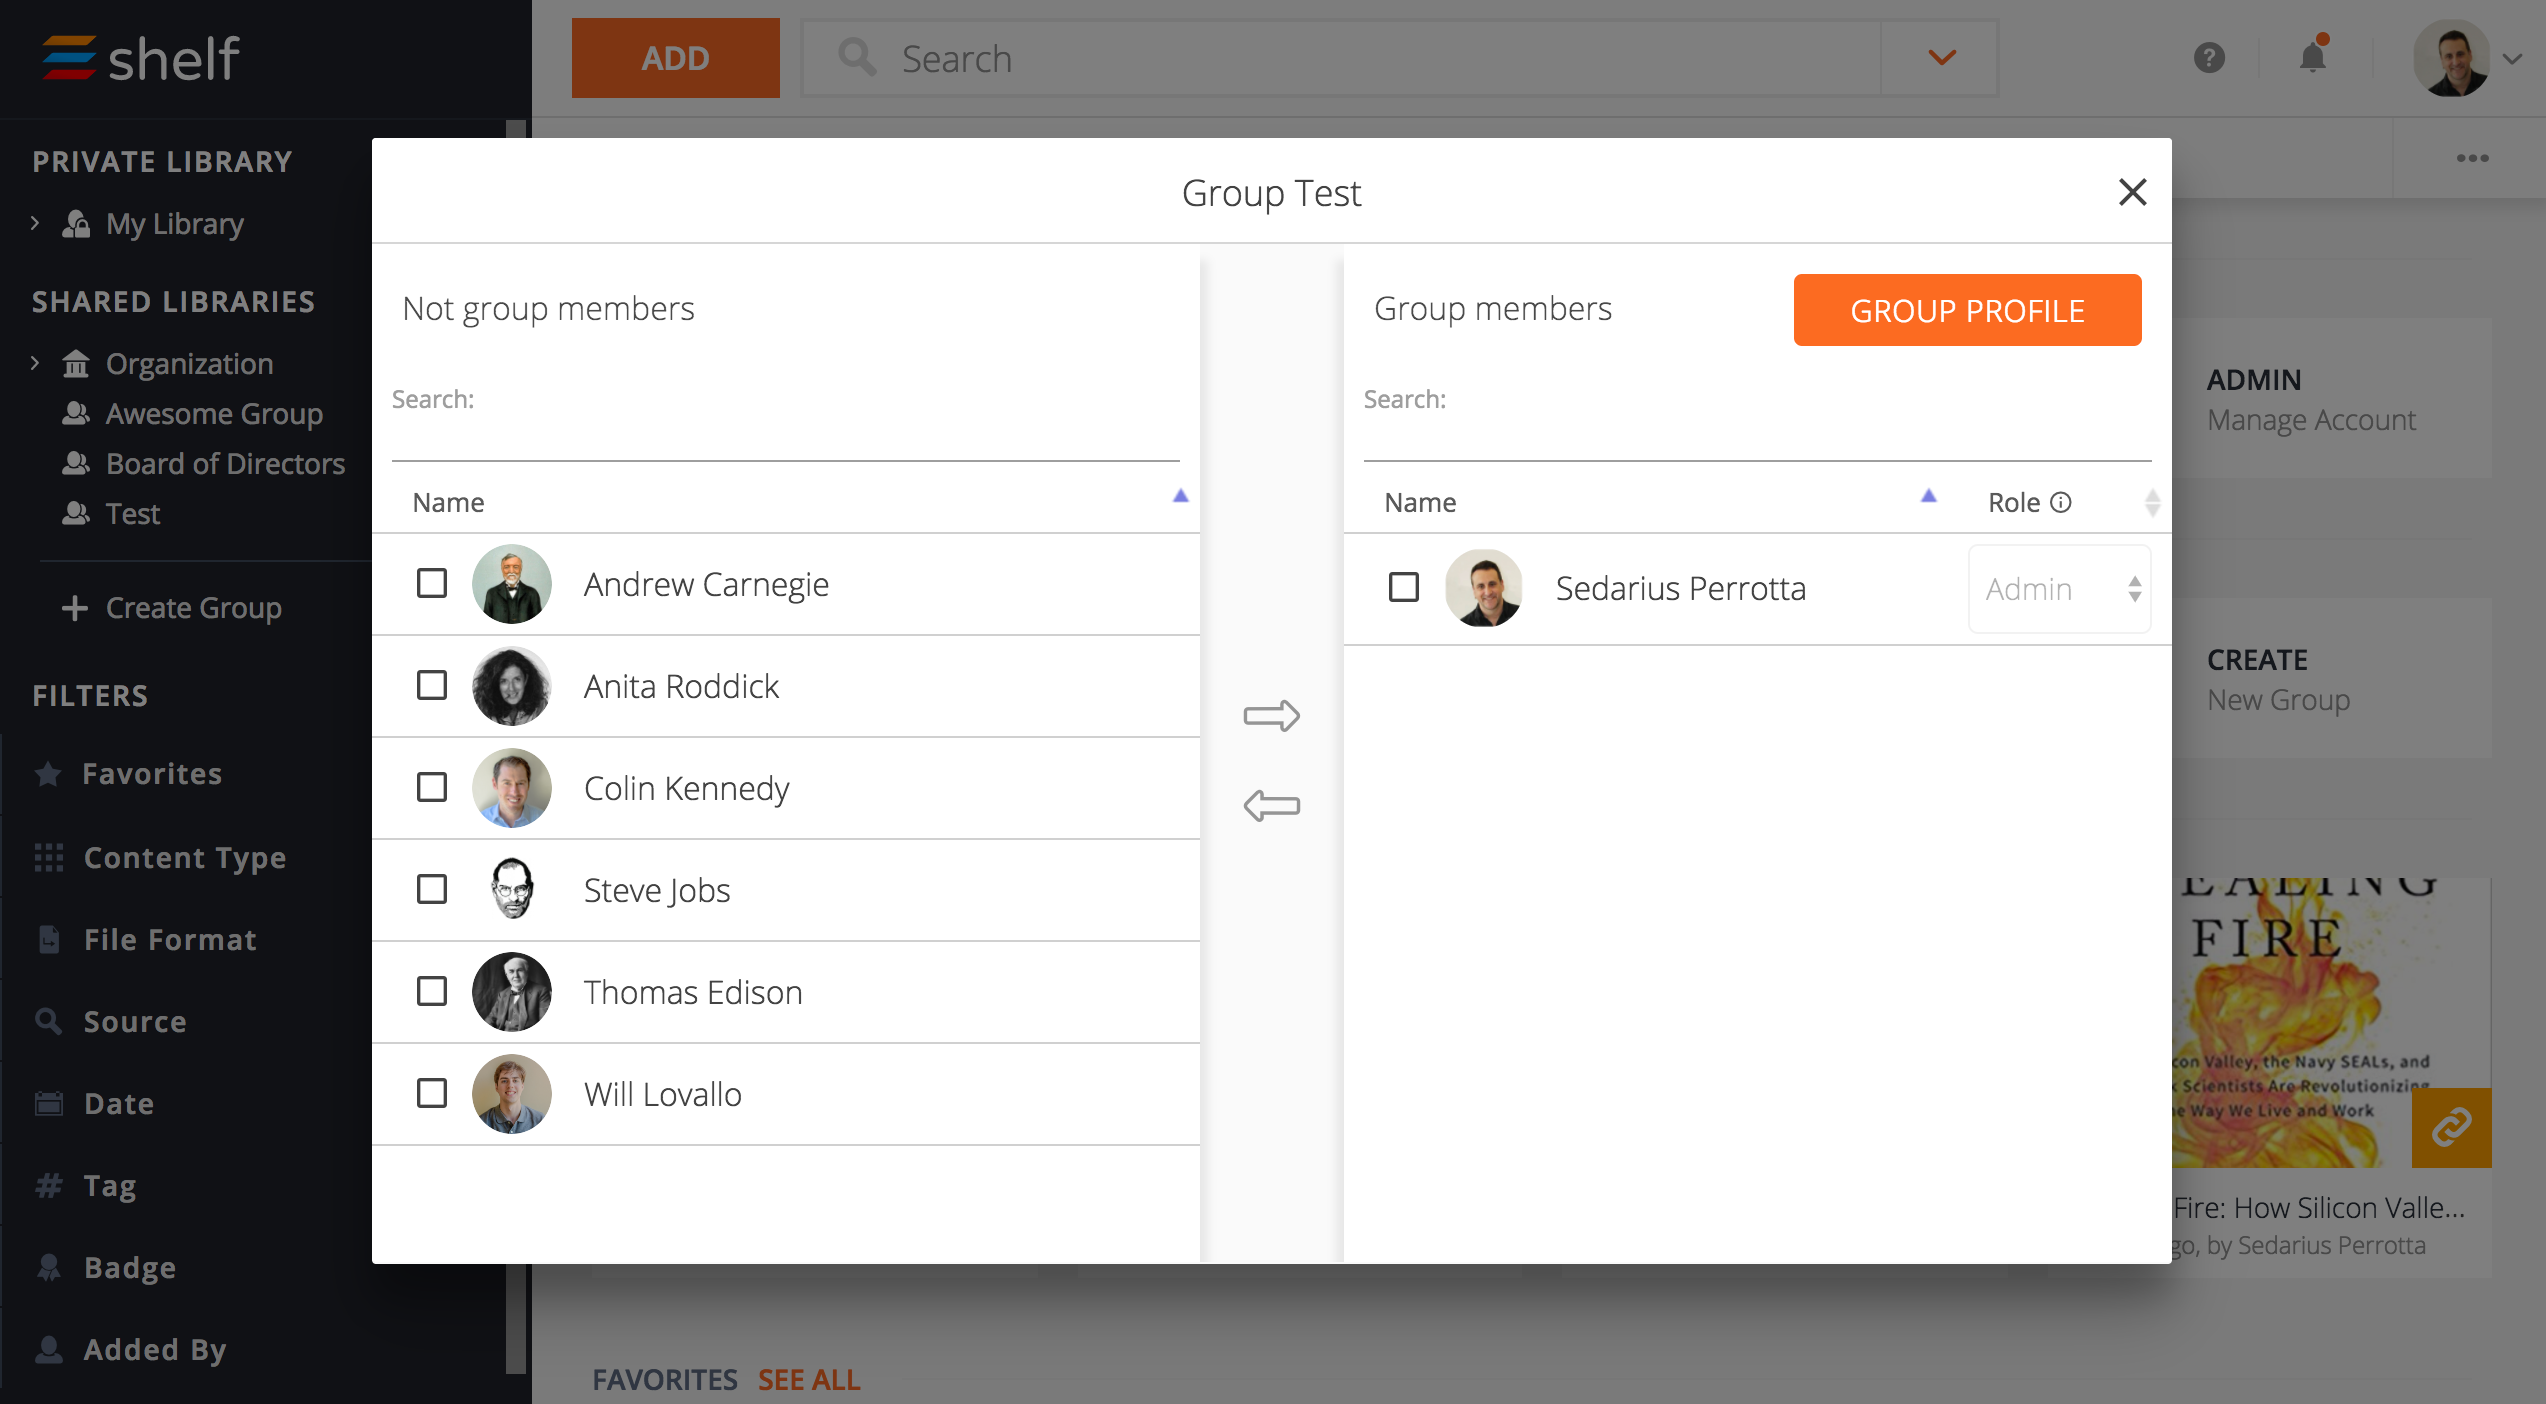The height and width of the screenshot is (1404, 2546).
Task: Click the right arrow to add members
Action: click(x=1271, y=716)
